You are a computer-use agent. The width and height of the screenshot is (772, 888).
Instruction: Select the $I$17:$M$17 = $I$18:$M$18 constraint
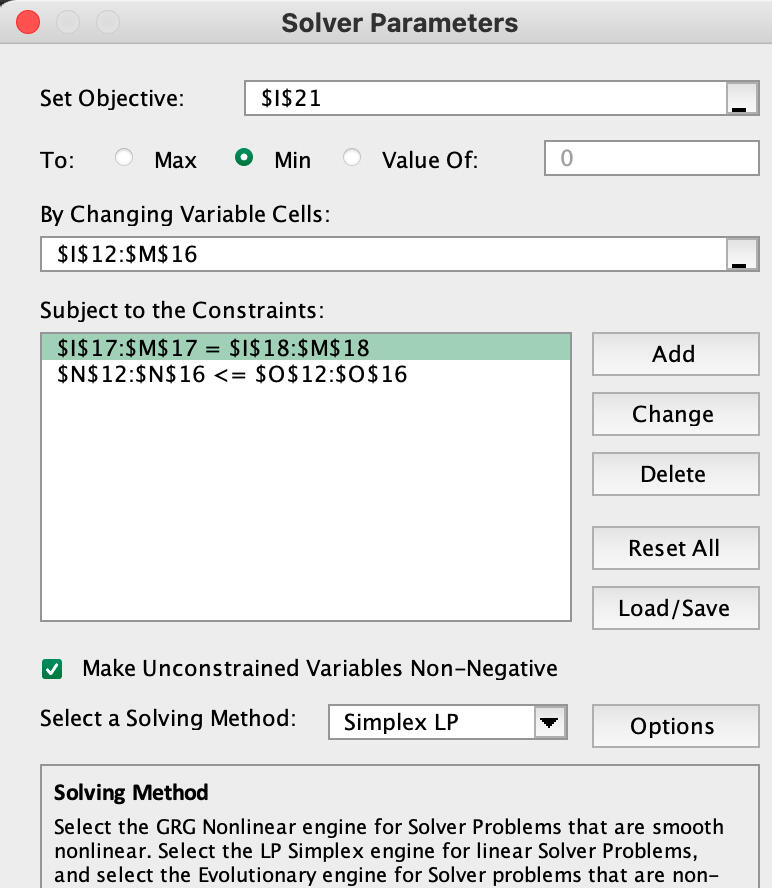tap(305, 348)
